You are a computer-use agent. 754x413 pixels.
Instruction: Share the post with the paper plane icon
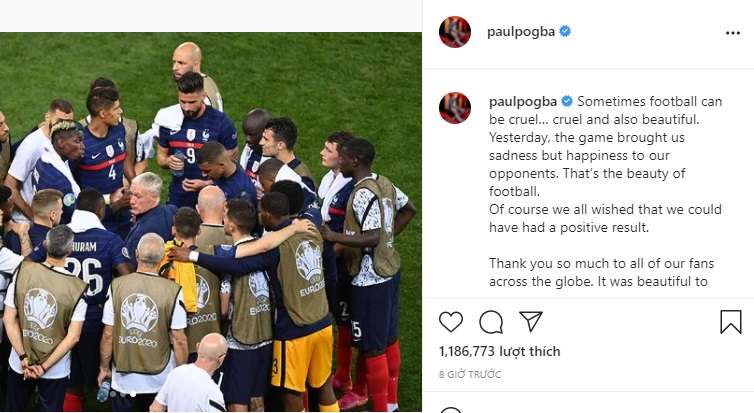(x=531, y=321)
